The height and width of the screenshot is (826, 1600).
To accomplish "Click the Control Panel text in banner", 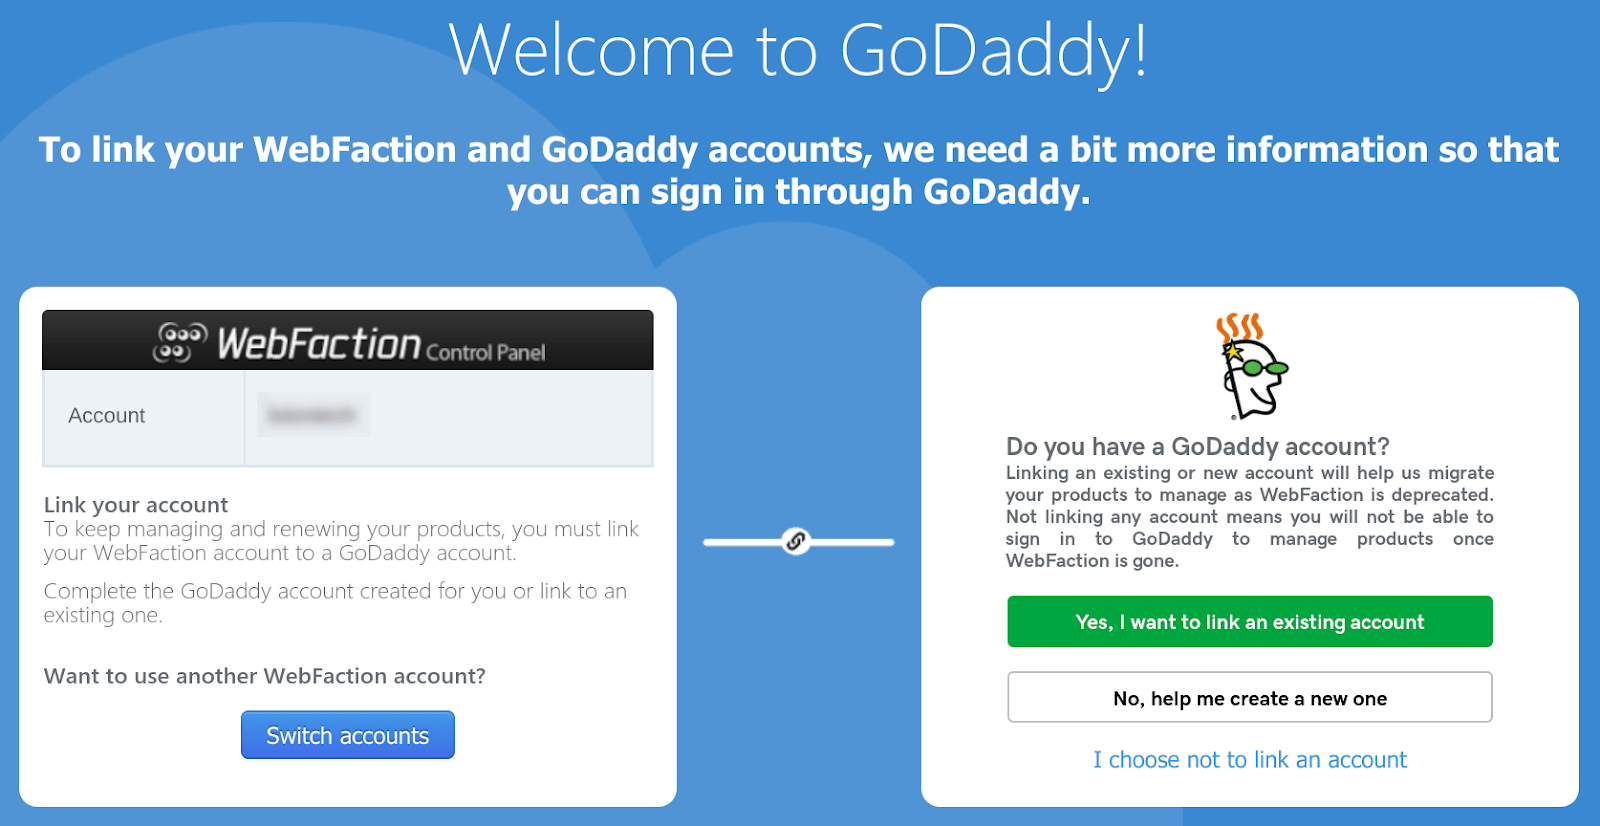I will (486, 352).
